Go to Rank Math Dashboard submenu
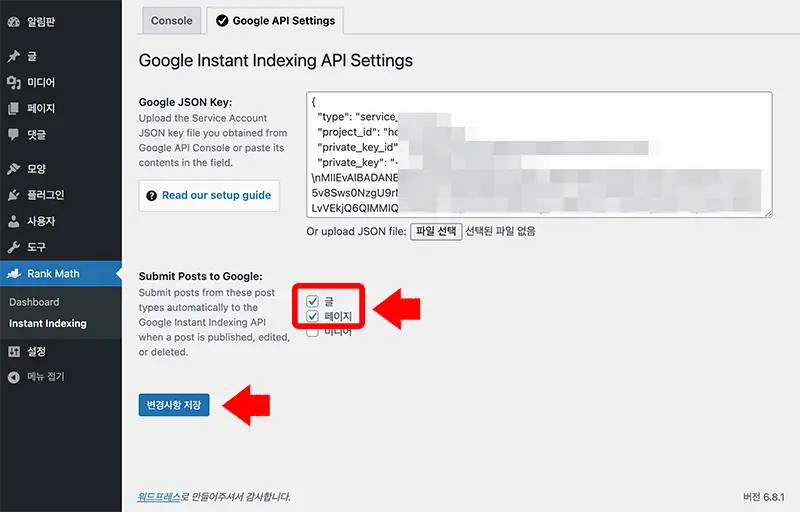 pyautogui.click(x=34, y=302)
